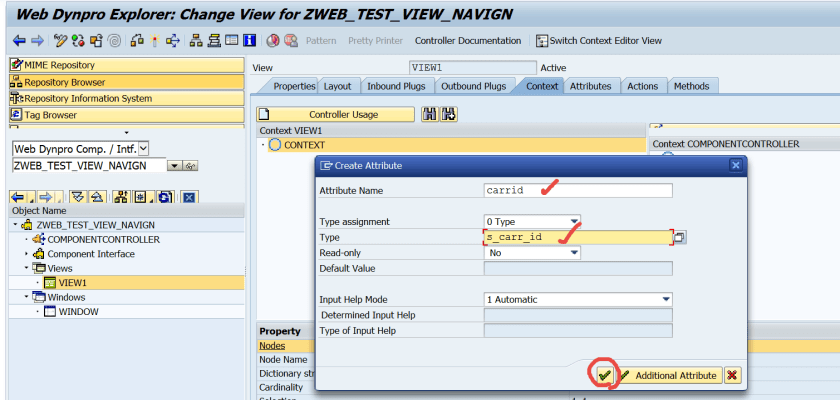Go back with the toolbar blue left arrow
This screenshot has height=400, width=840.
coord(19,41)
